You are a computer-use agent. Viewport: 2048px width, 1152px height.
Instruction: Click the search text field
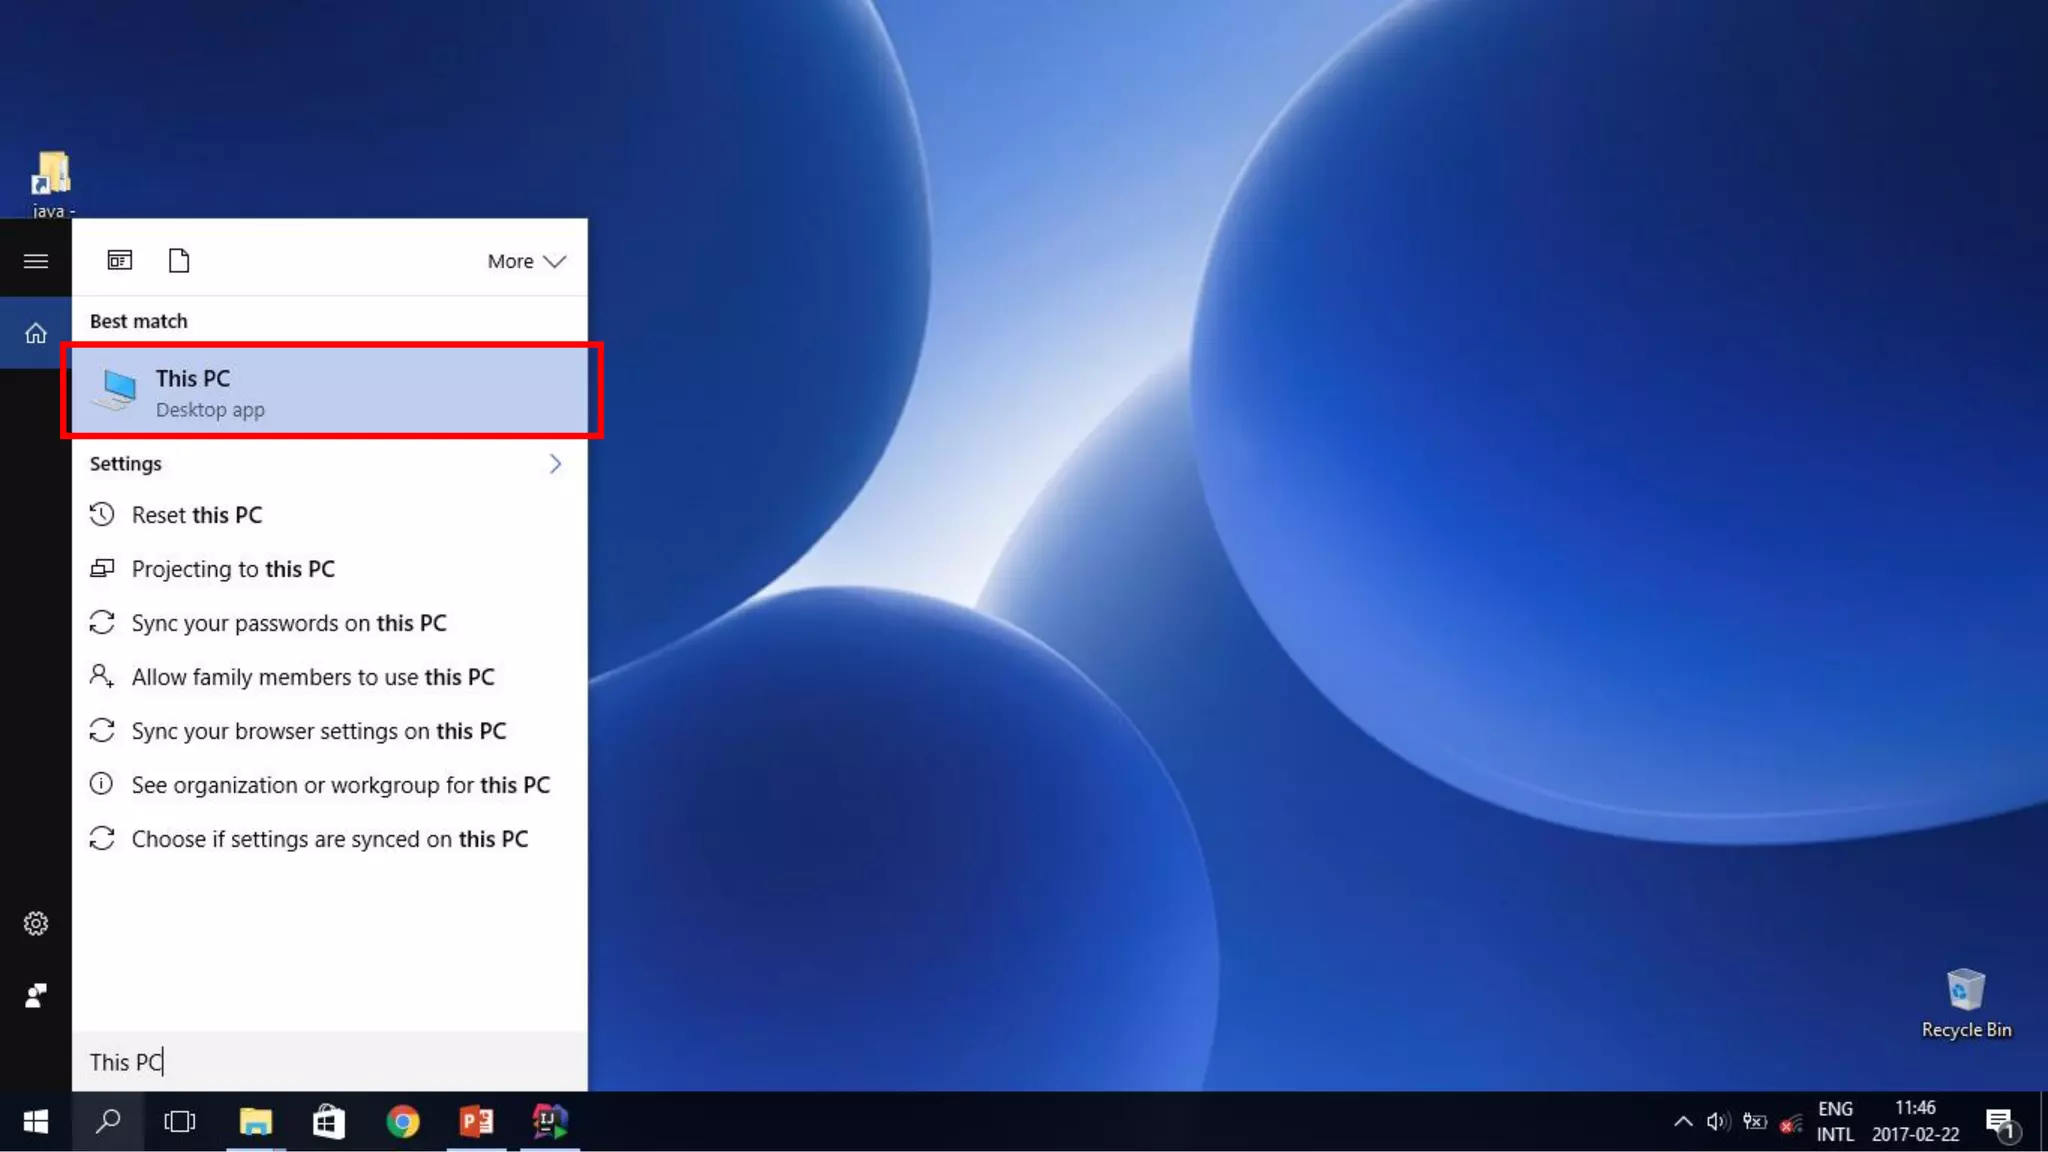[330, 1062]
